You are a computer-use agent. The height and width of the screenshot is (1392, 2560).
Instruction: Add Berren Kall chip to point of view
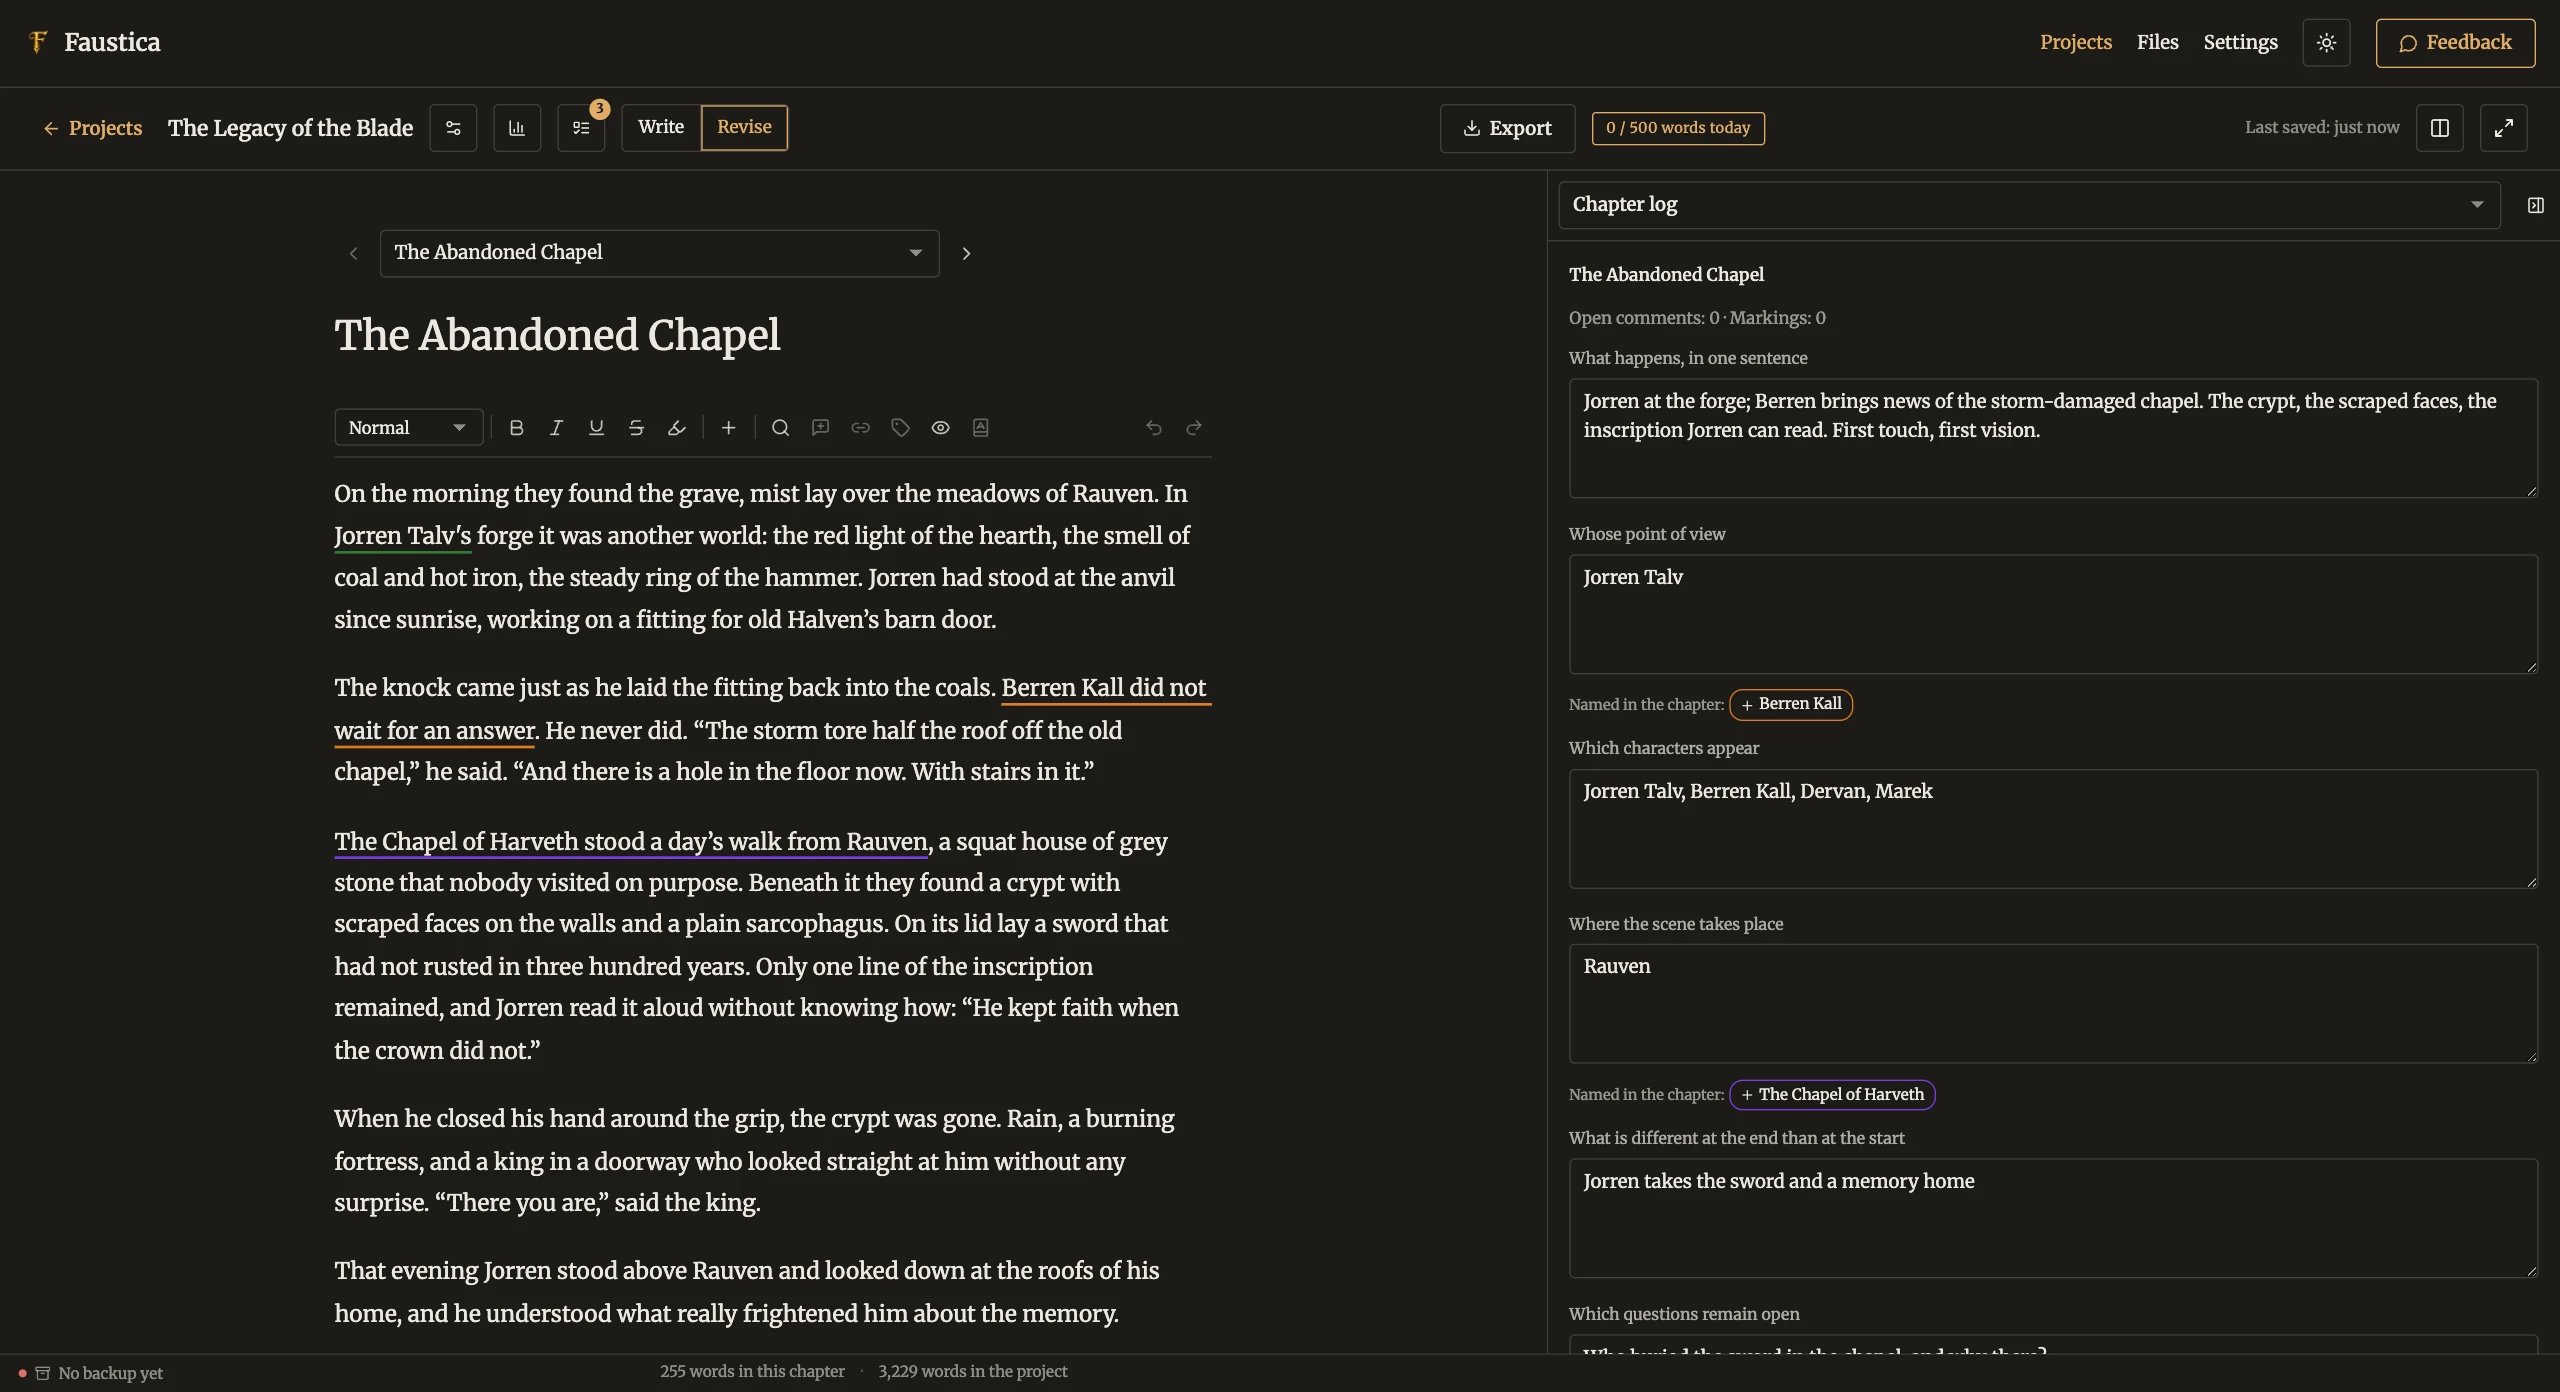1791,704
